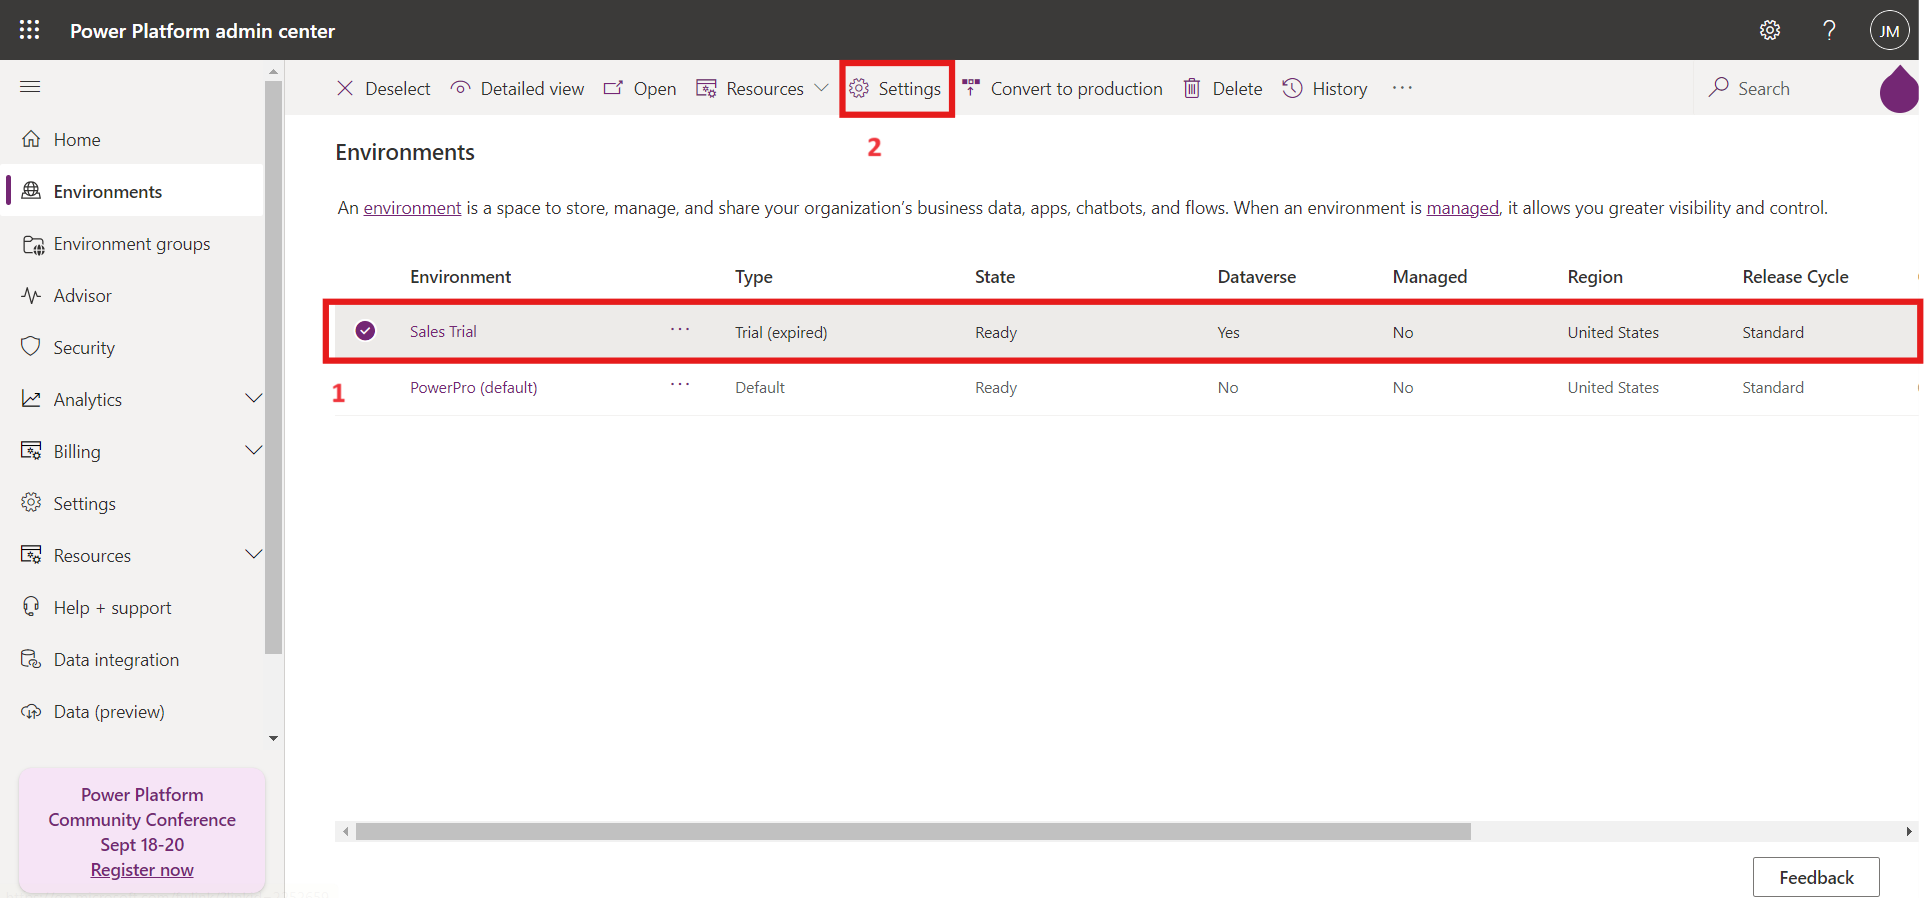Image resolution: width=1924 pixels, height=898 pixels.
Task: Click the Delete trash can button
Action: 1223,88
